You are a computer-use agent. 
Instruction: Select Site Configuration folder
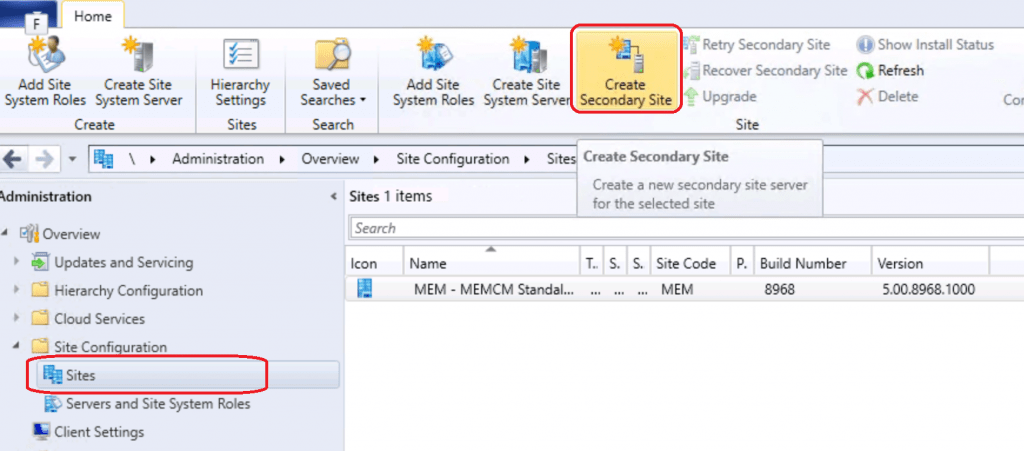[110, 347]
